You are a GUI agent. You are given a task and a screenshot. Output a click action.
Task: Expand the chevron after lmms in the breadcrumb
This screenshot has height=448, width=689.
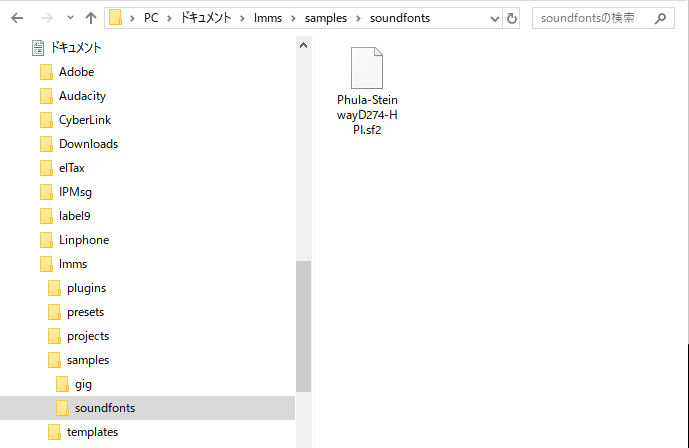(x=294, y=18)
